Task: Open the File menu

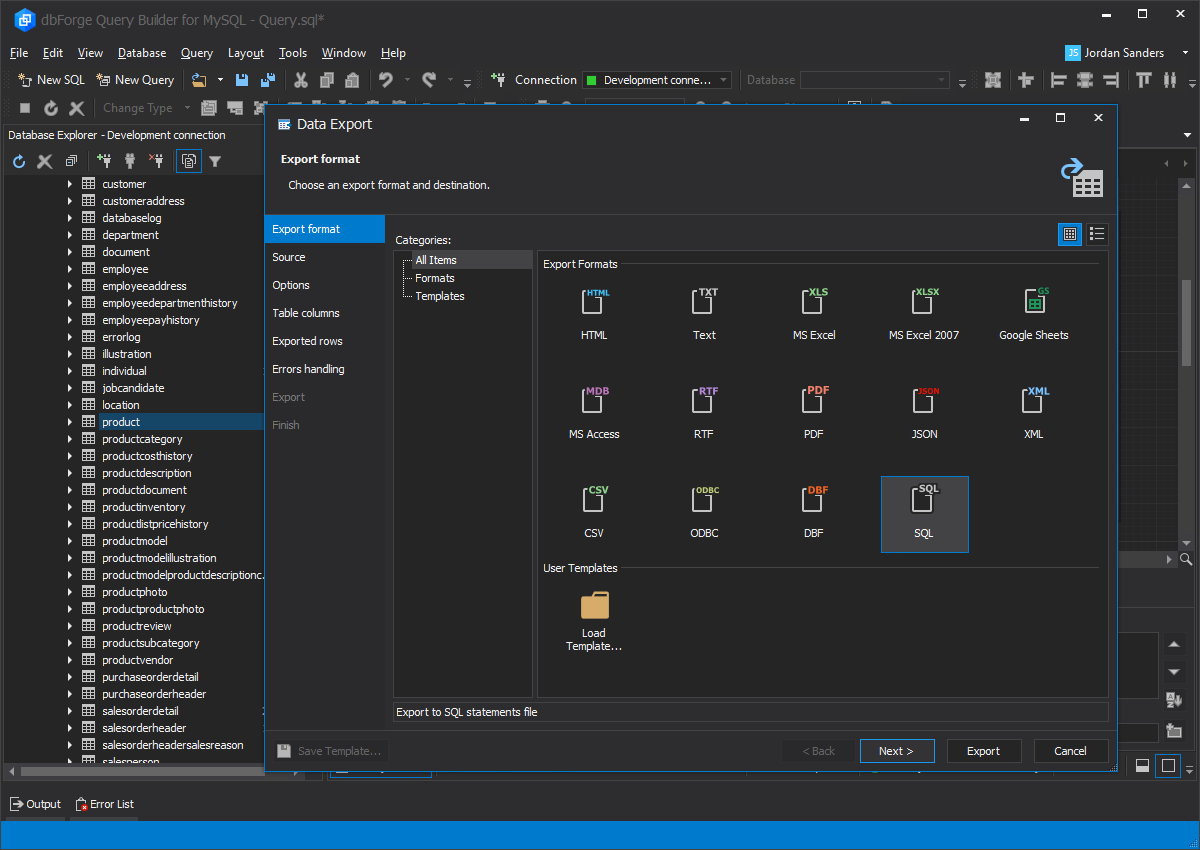Action: [19, 53]
